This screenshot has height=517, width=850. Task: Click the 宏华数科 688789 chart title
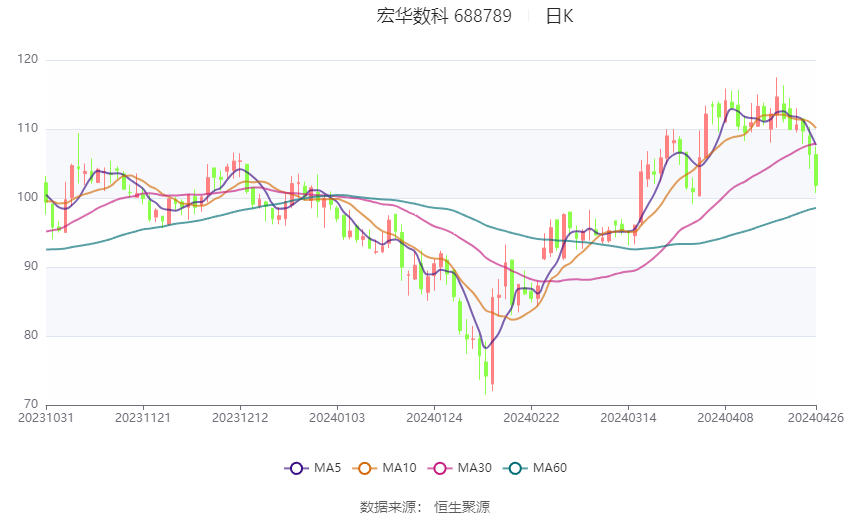tap(444, 16)
